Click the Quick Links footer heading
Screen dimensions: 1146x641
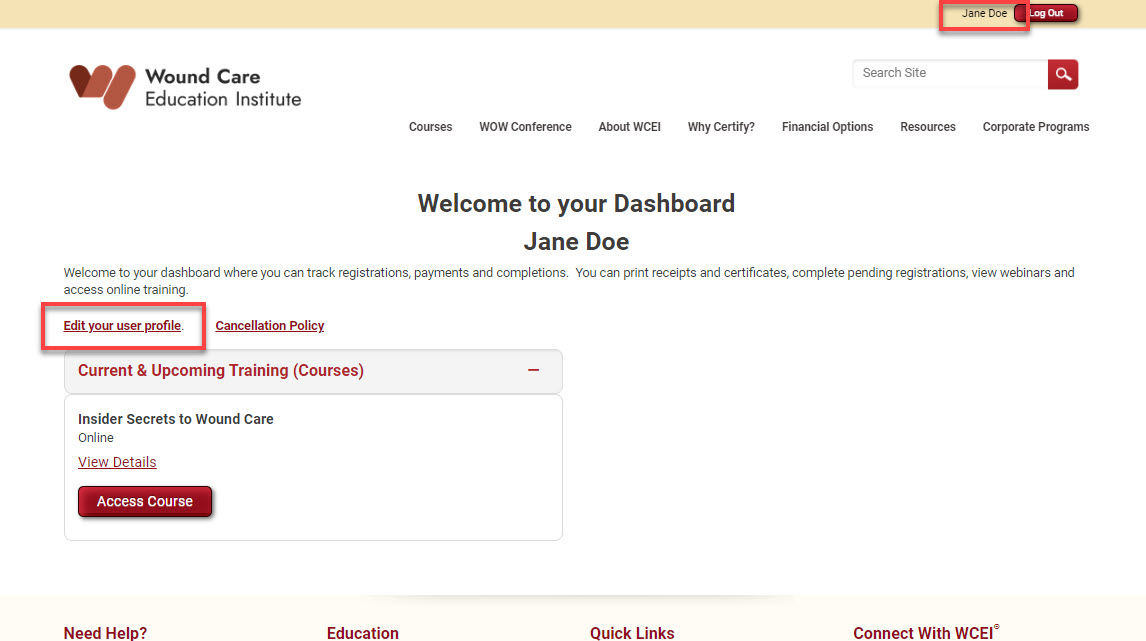click(x=632, y=632)
